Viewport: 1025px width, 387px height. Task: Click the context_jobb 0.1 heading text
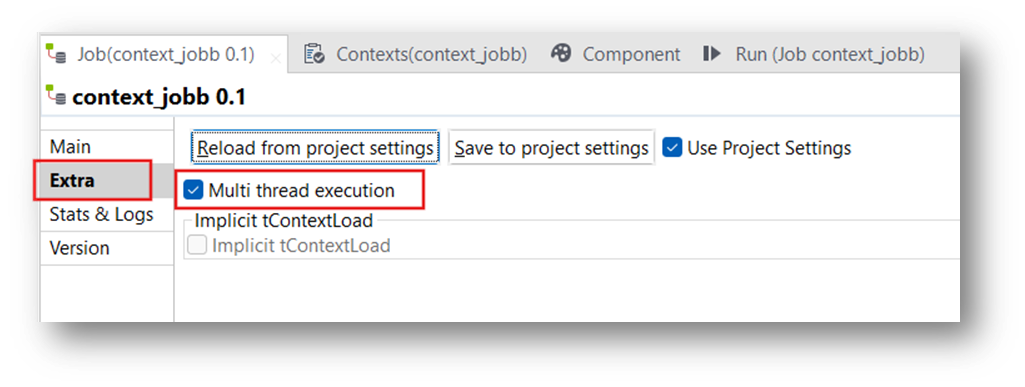click(159, 97)
